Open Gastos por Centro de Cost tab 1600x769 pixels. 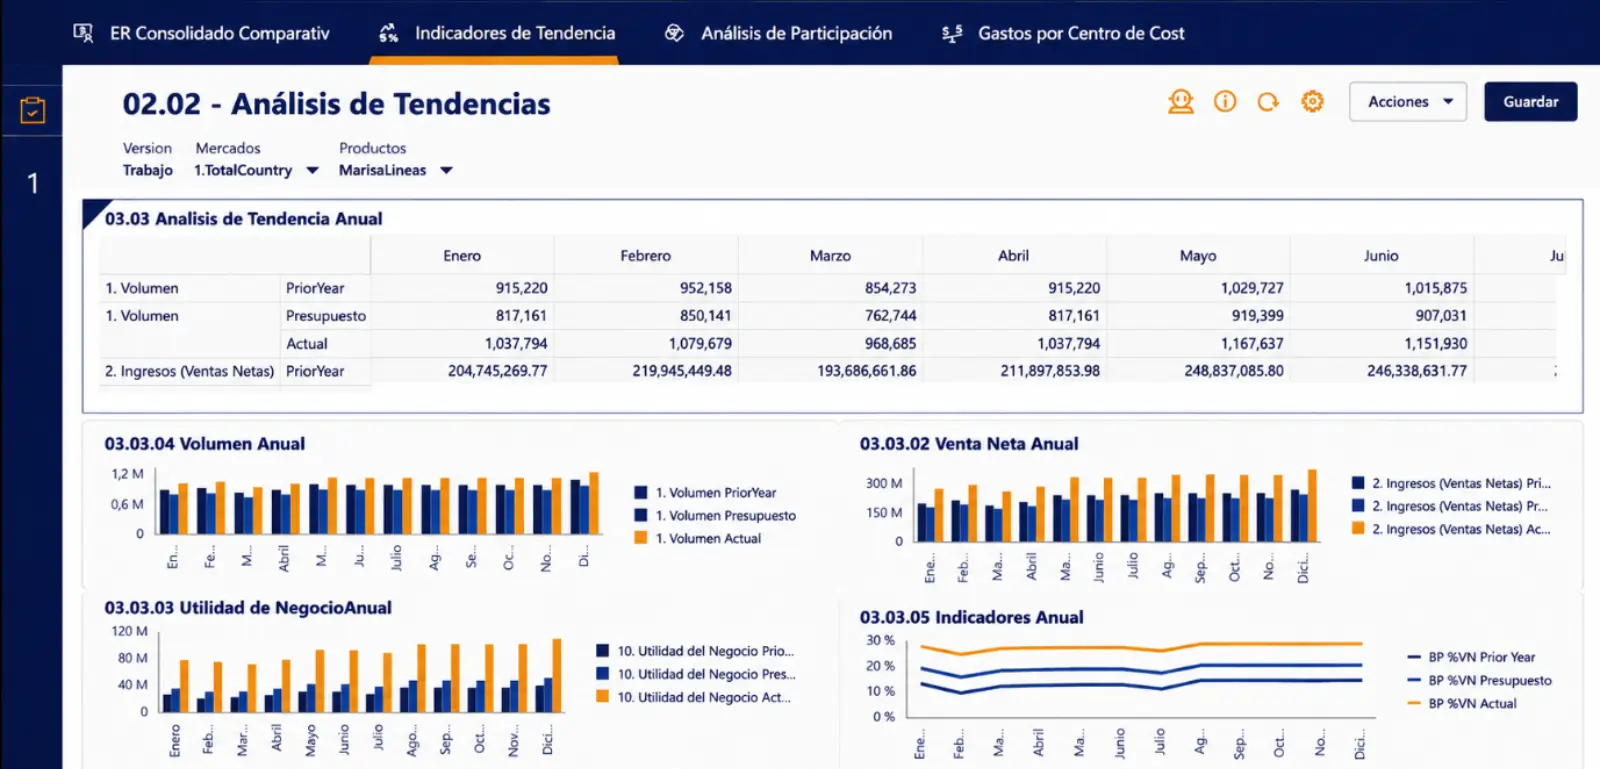[x=1064, y=33]
